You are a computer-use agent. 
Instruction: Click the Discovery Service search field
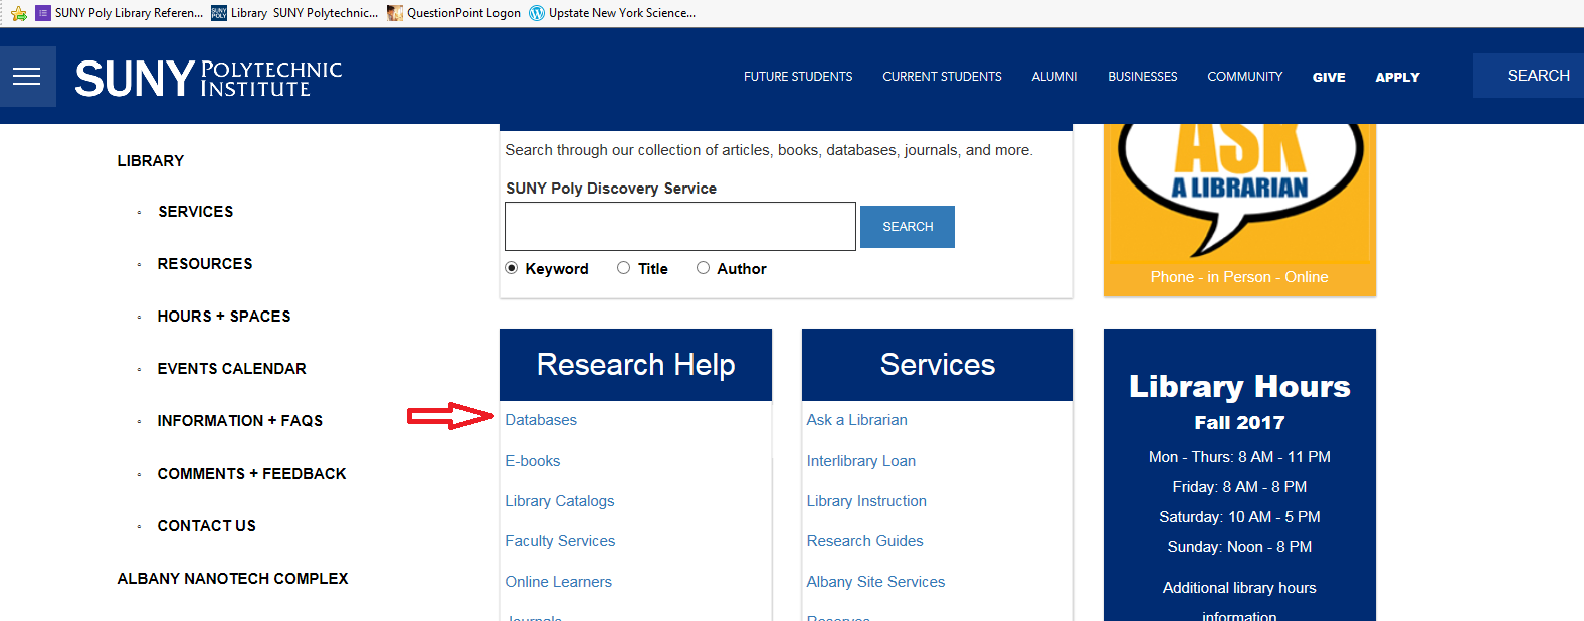click(x=680, y=226)
